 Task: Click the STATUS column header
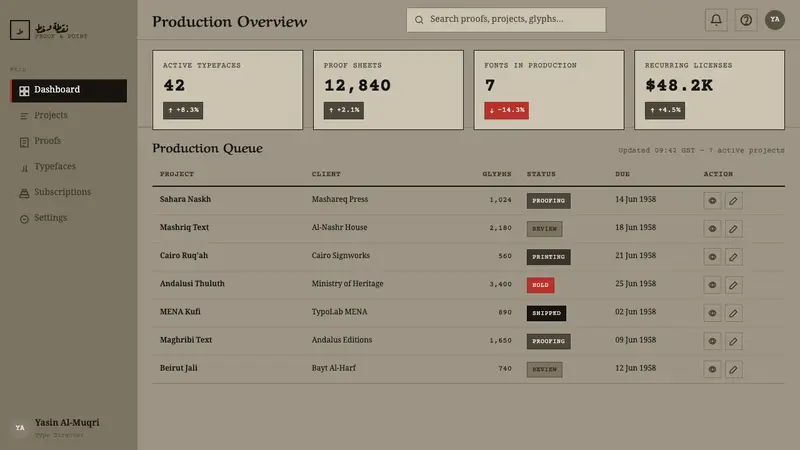click(541, 174)
